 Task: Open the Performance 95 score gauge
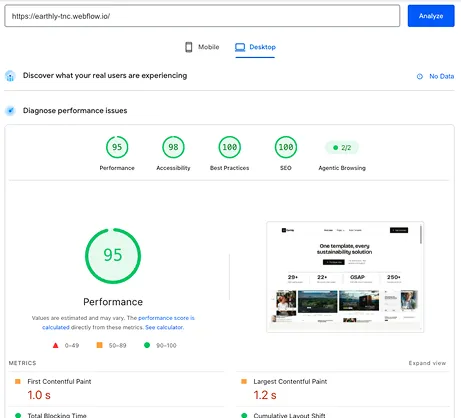117,147
